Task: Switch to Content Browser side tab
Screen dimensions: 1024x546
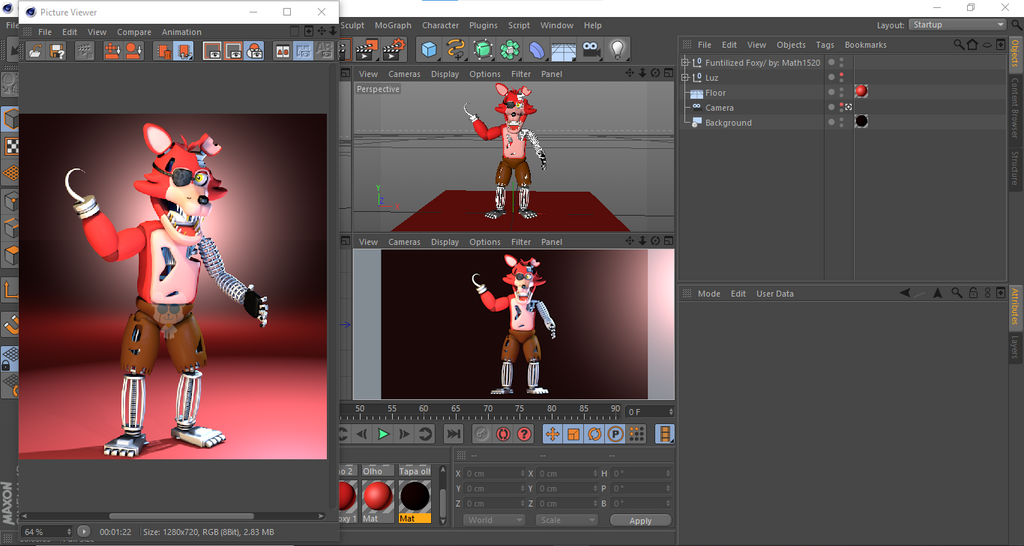Action: click(x=1015, y=108)
